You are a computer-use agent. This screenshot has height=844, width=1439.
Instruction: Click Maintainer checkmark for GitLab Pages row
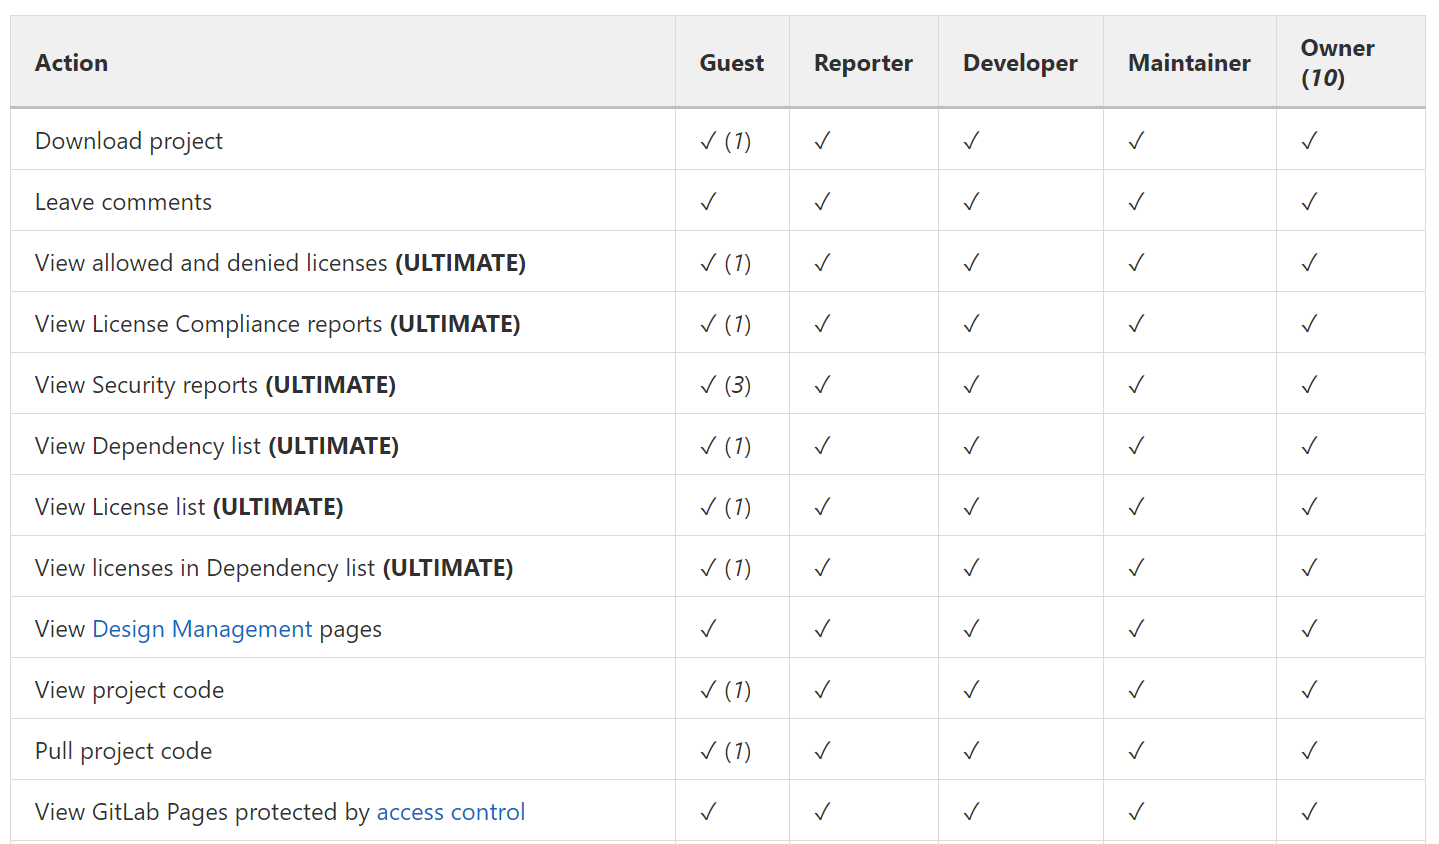1136,812
